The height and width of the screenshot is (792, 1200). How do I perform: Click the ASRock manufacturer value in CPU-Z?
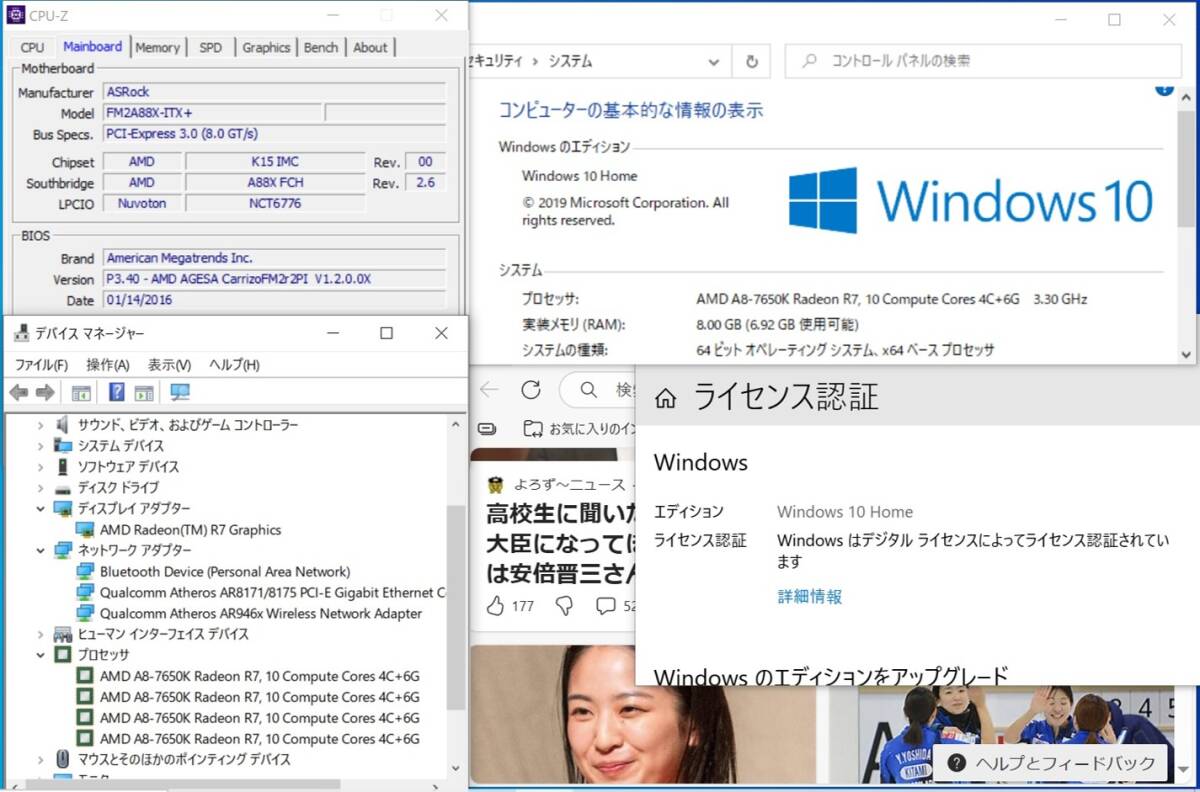point(274,92)
